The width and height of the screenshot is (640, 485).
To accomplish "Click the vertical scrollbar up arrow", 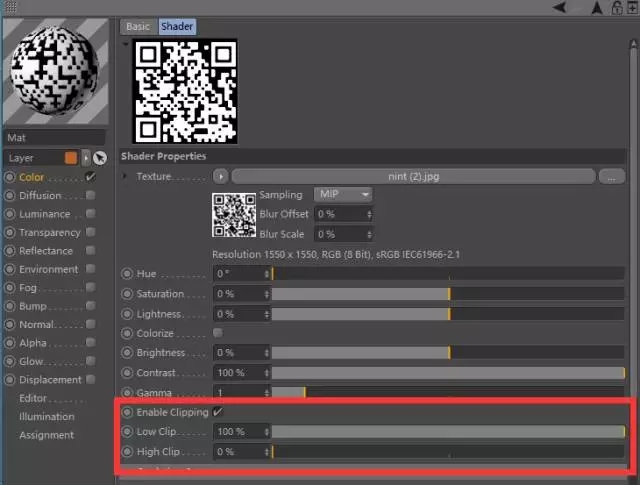I will coord(633,44).
